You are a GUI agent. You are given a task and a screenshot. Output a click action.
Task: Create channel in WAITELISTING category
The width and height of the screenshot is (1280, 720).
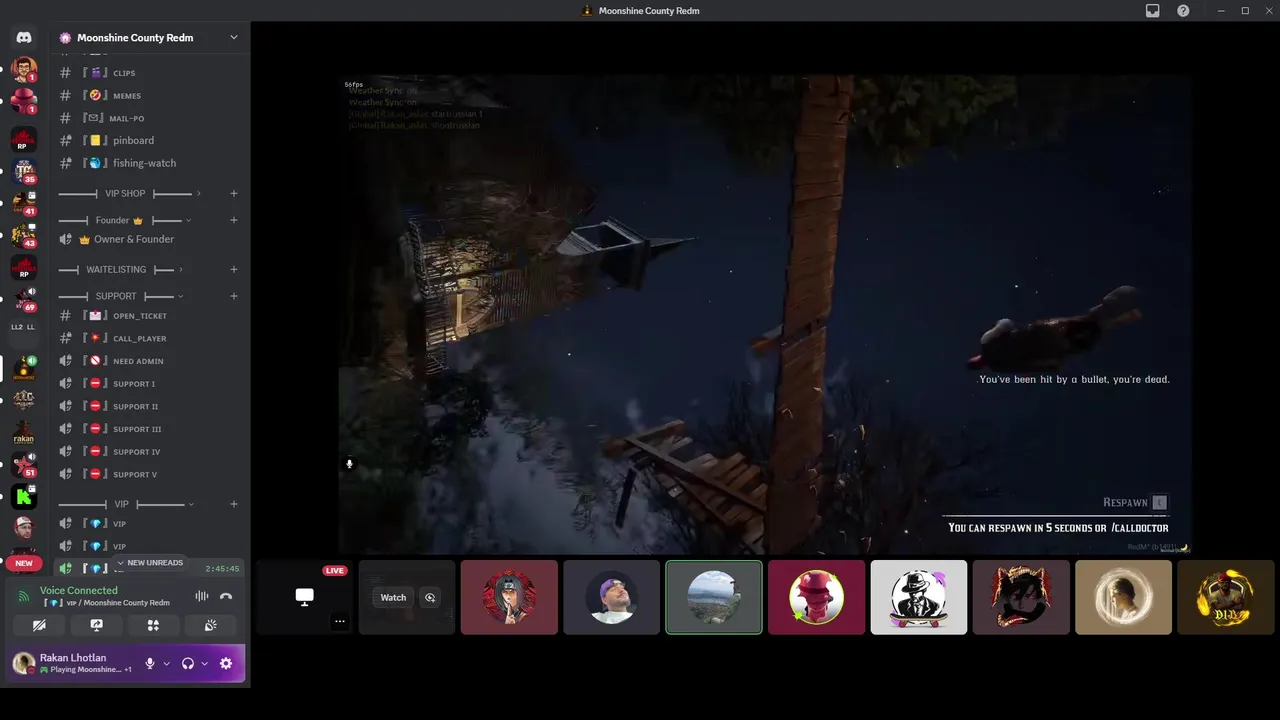point(233,269)
